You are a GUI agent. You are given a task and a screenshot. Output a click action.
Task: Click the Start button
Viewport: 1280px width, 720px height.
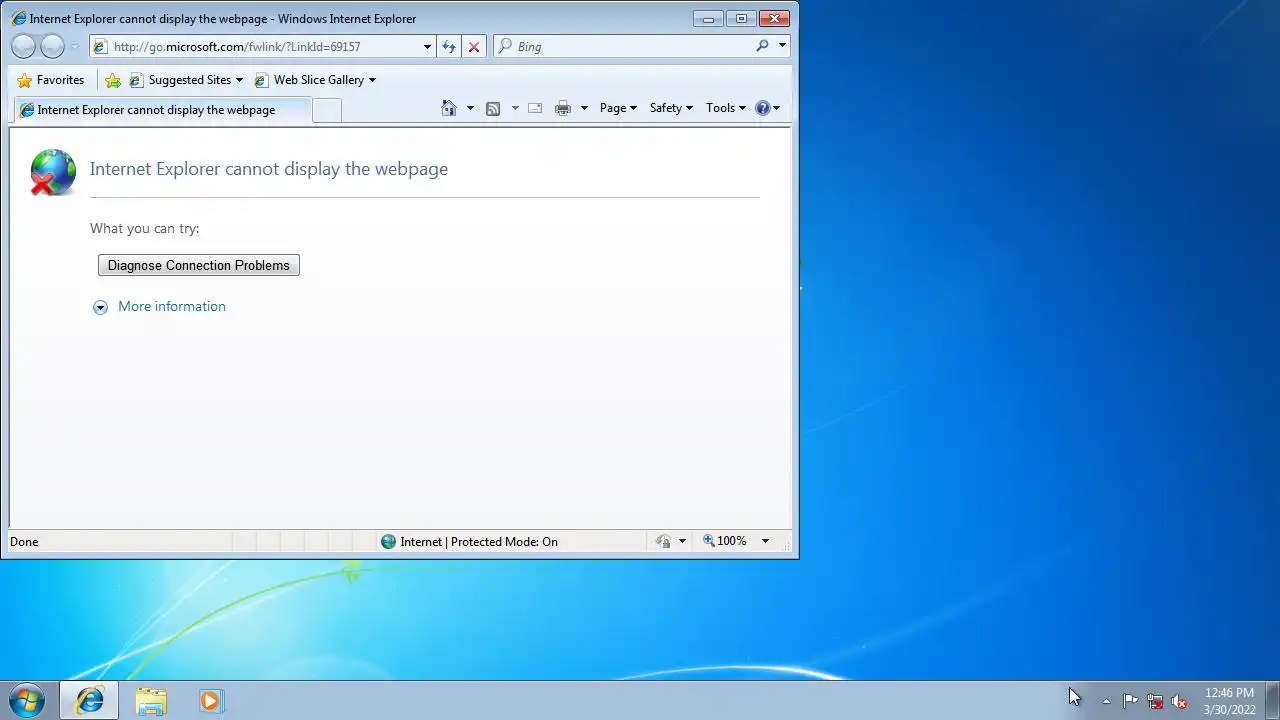[27, 700]
